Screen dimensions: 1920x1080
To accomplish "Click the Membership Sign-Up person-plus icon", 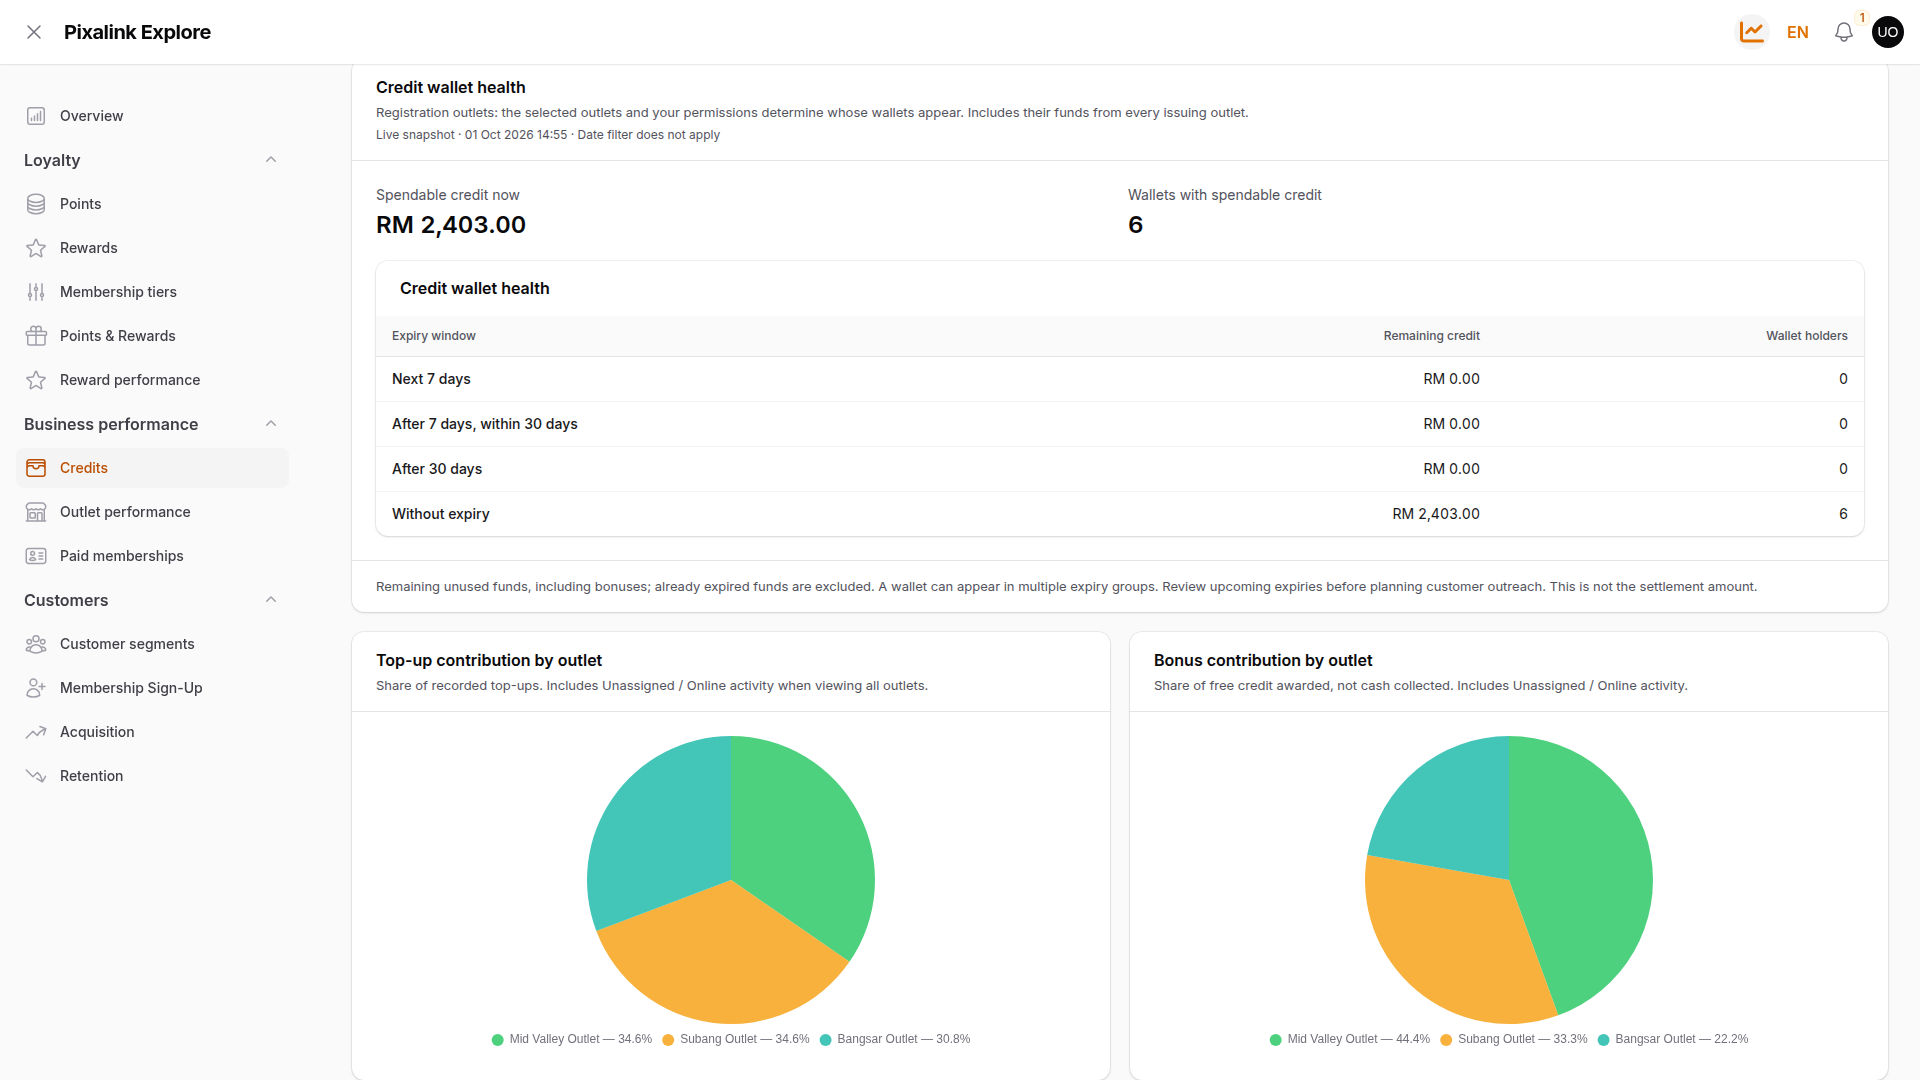I will pos(36,688).
